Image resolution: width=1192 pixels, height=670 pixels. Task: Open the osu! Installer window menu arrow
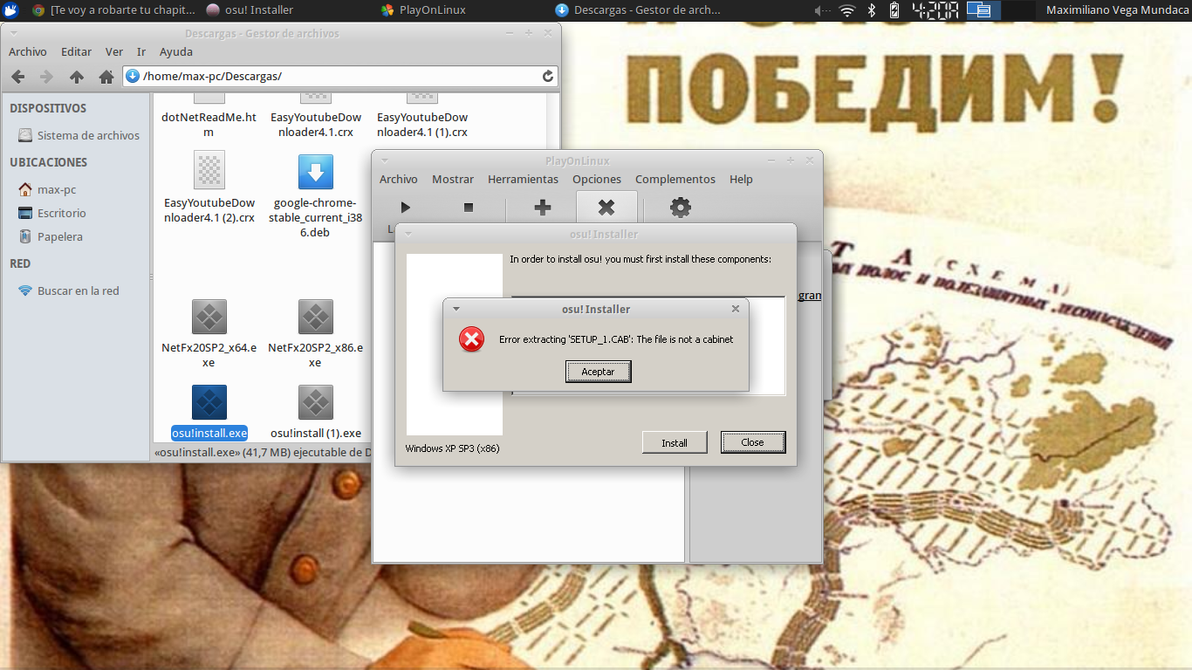click(408, 233)
